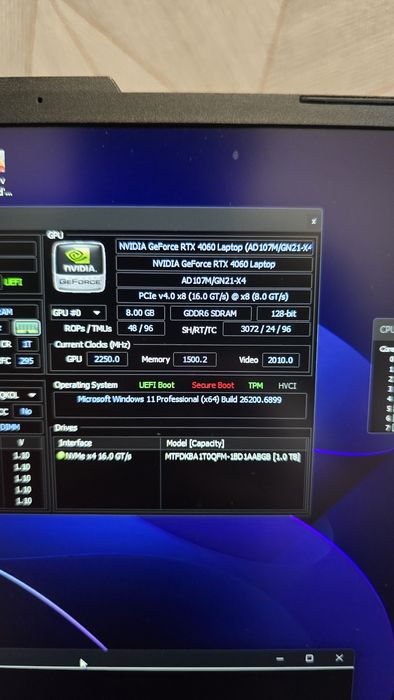Click the PCIe v4.0 x8 link info field
Image resolution: width=394 pixels, height=700 pixels.
(214, 296)
